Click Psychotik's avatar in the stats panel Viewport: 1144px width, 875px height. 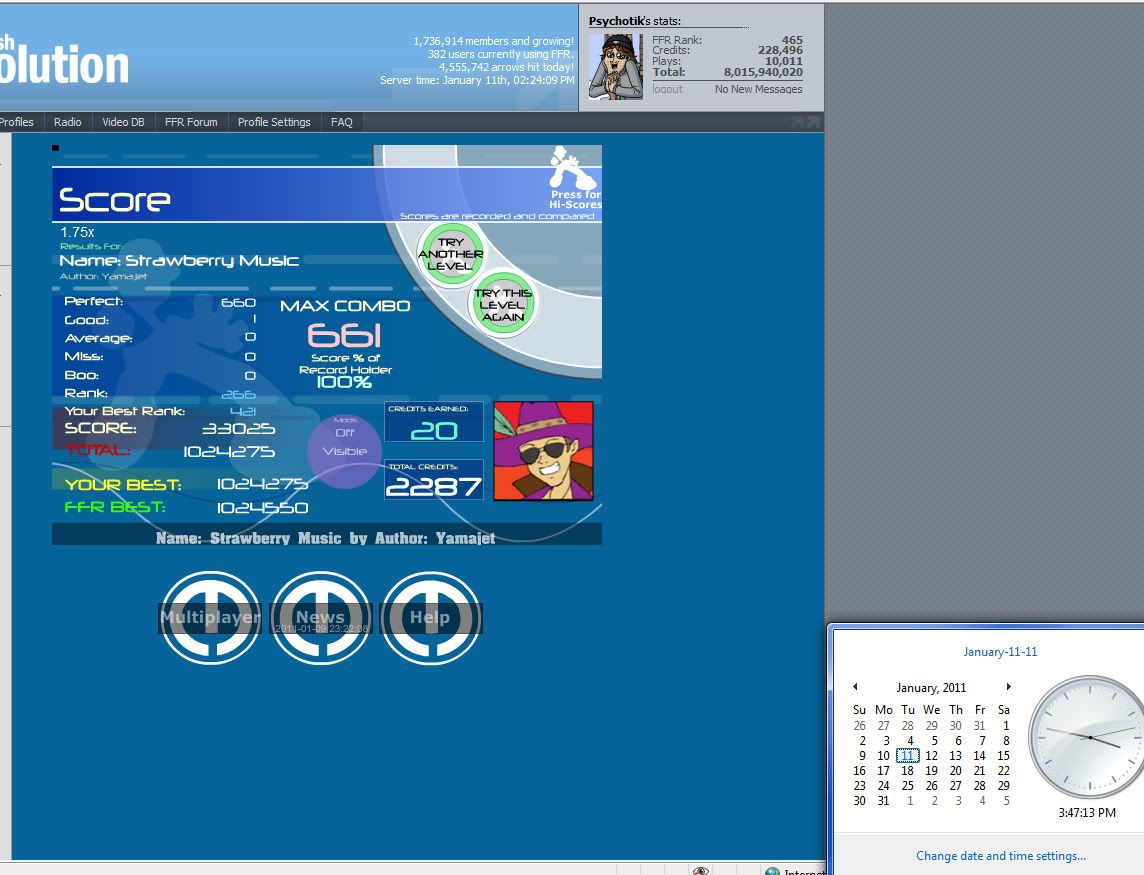[615, 66]
